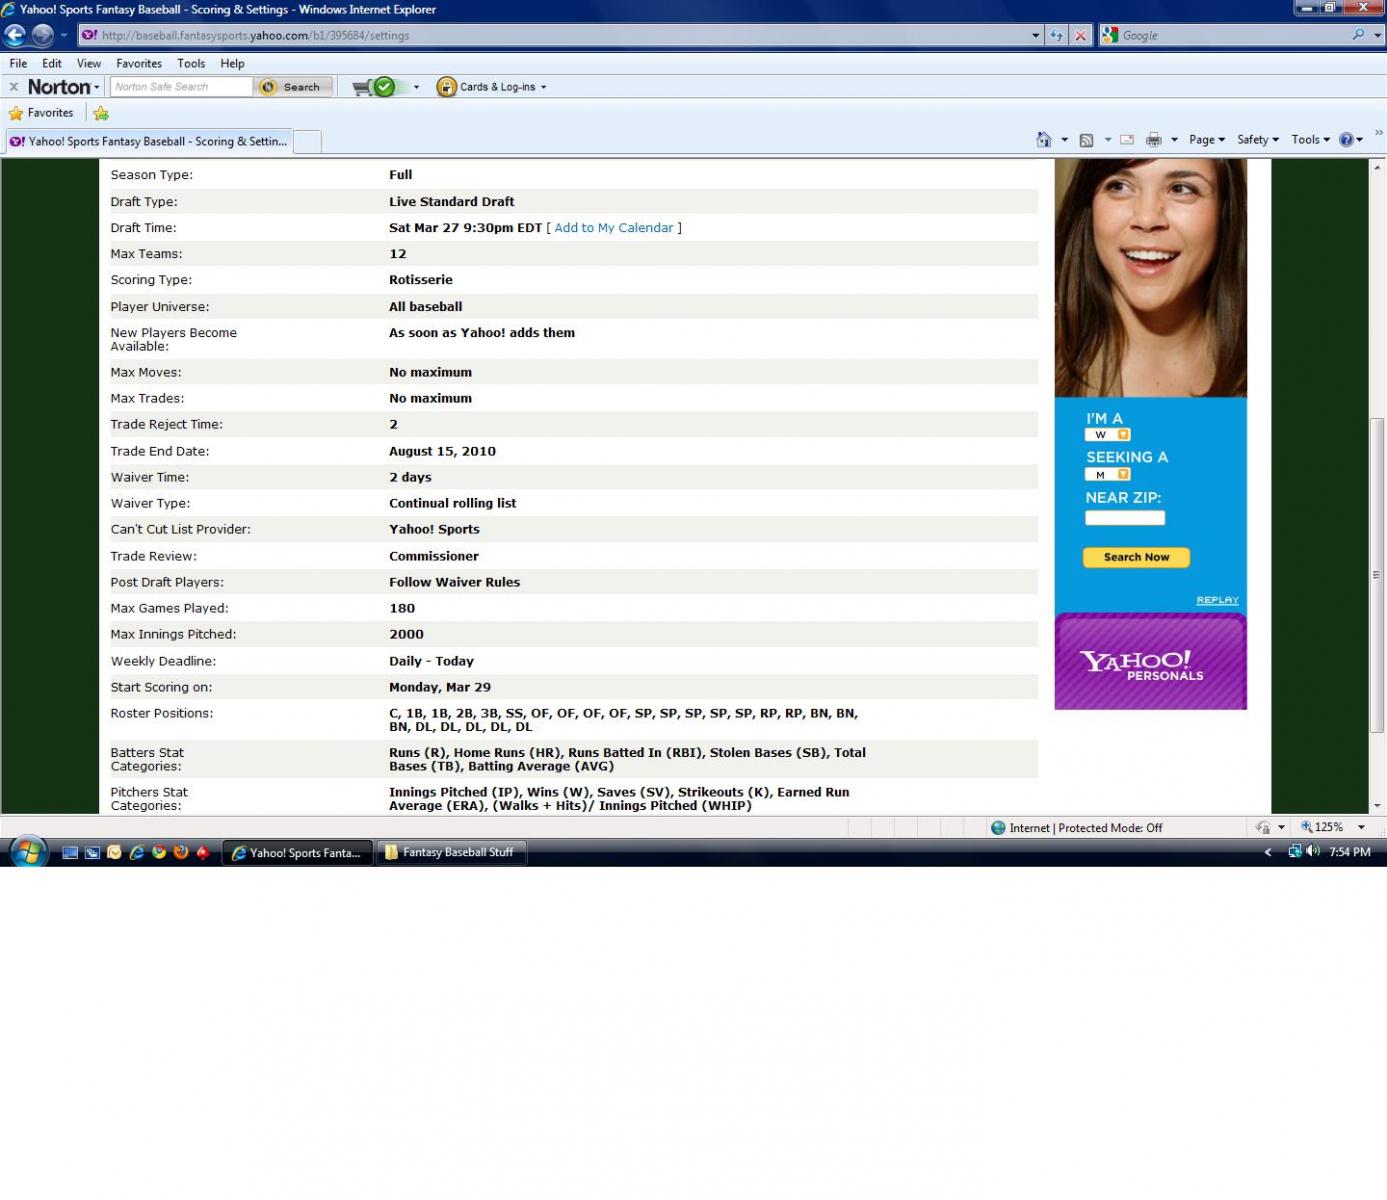This screenshot has height=1200, width=1387.
Task: Click the NEAR ZIP input field
Action: [x=1125, y=518]
